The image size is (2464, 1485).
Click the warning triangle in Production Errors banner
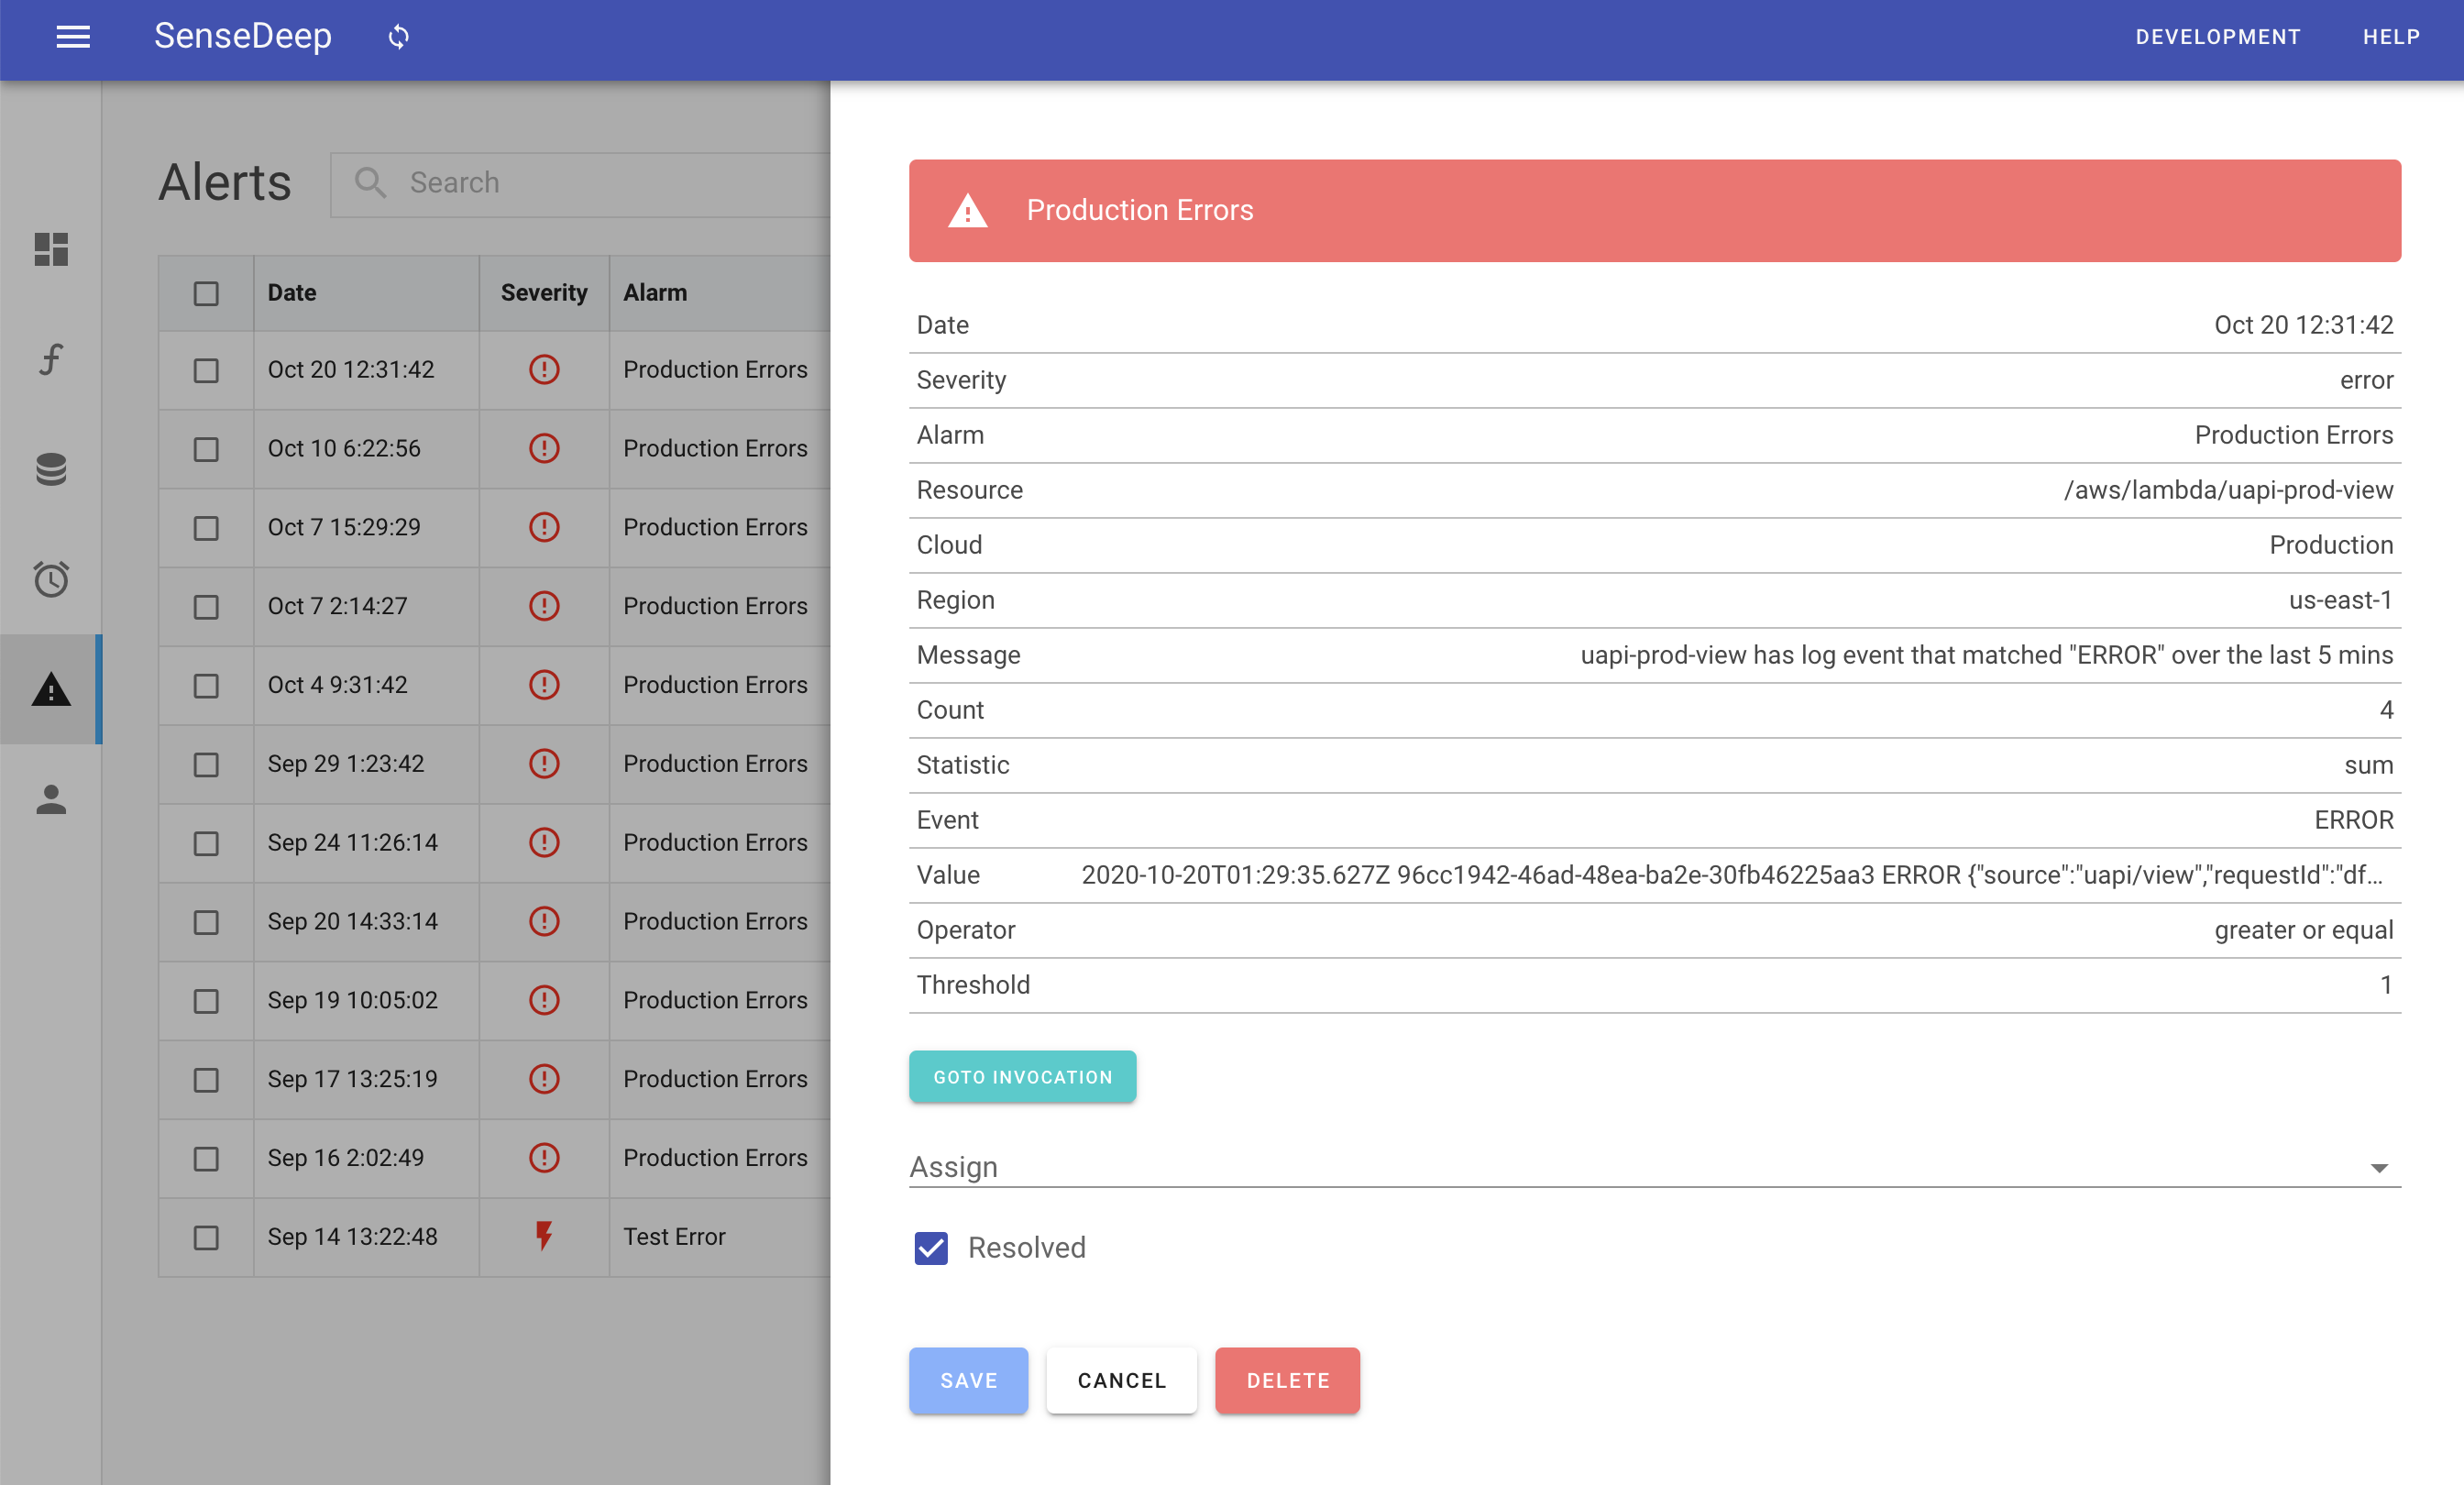(x=967, y=211)
